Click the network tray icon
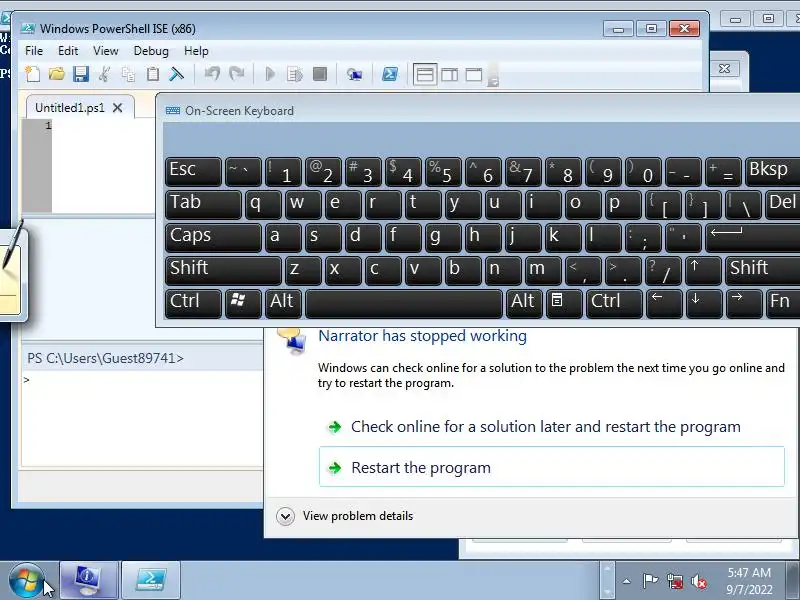 pyautogui.click(x=674, y=581)
